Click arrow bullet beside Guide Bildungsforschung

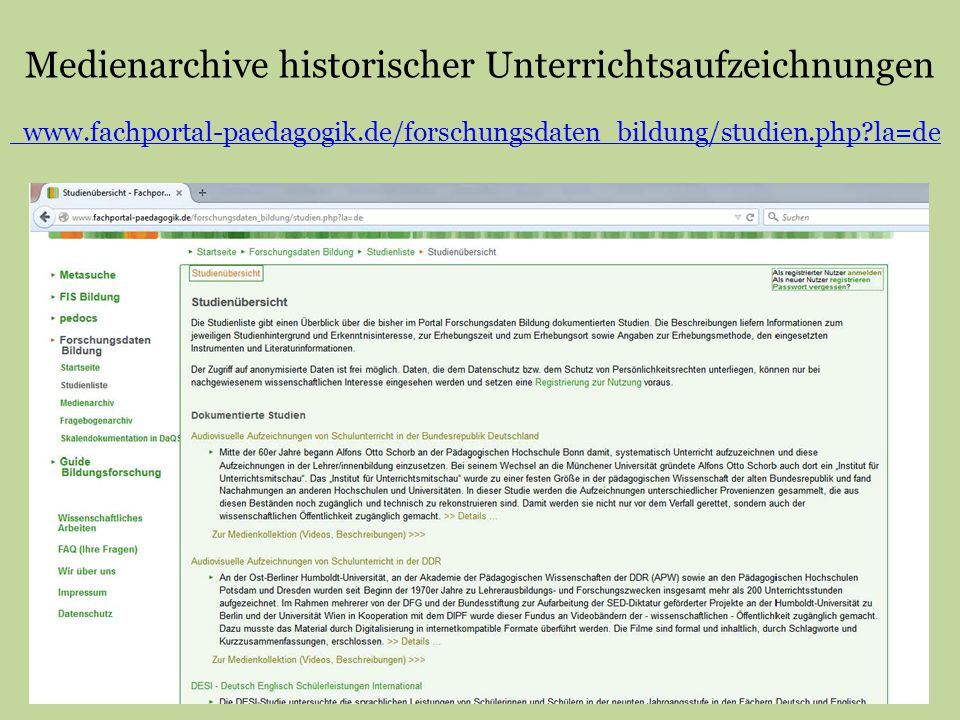[53, 462]
